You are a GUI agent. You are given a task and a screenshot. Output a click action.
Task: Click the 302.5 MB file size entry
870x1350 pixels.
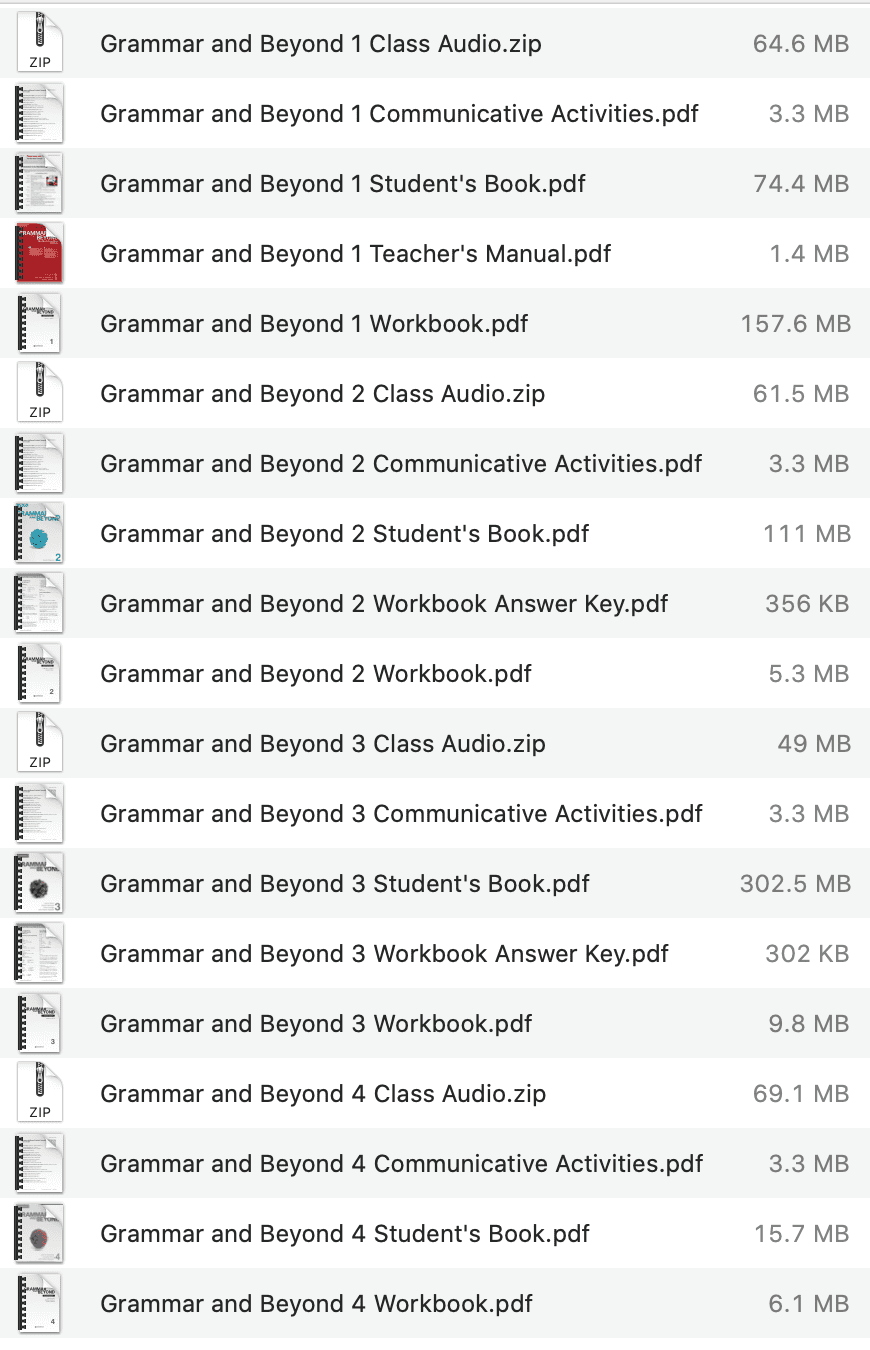(795, 884)
